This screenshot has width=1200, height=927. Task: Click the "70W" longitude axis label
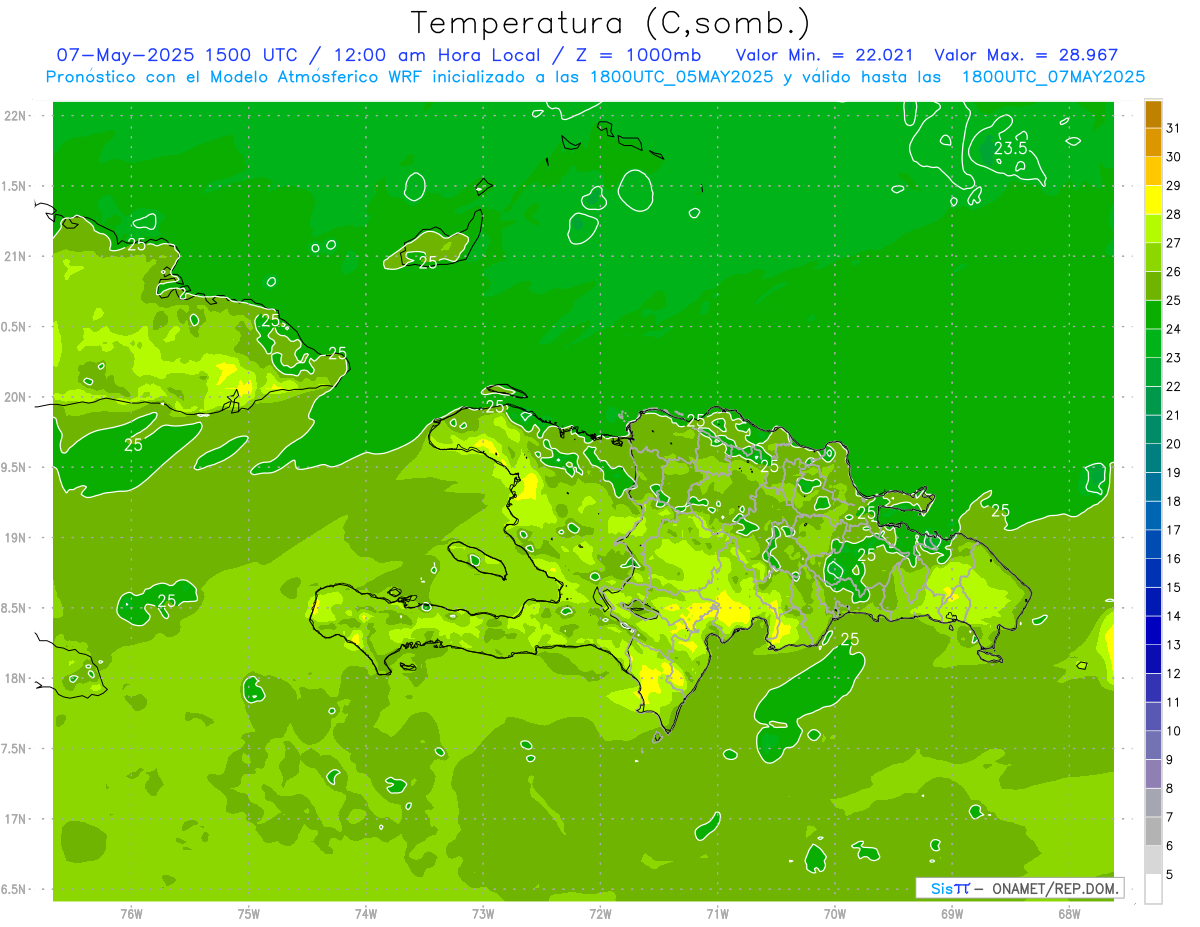click(835, 914)
